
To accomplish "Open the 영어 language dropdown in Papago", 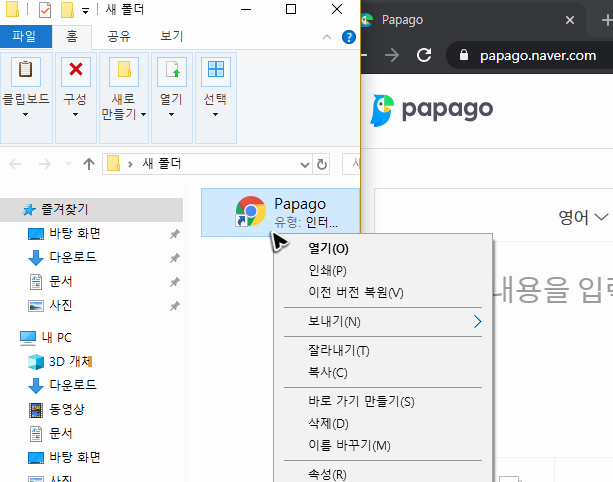I will point(583,217).
